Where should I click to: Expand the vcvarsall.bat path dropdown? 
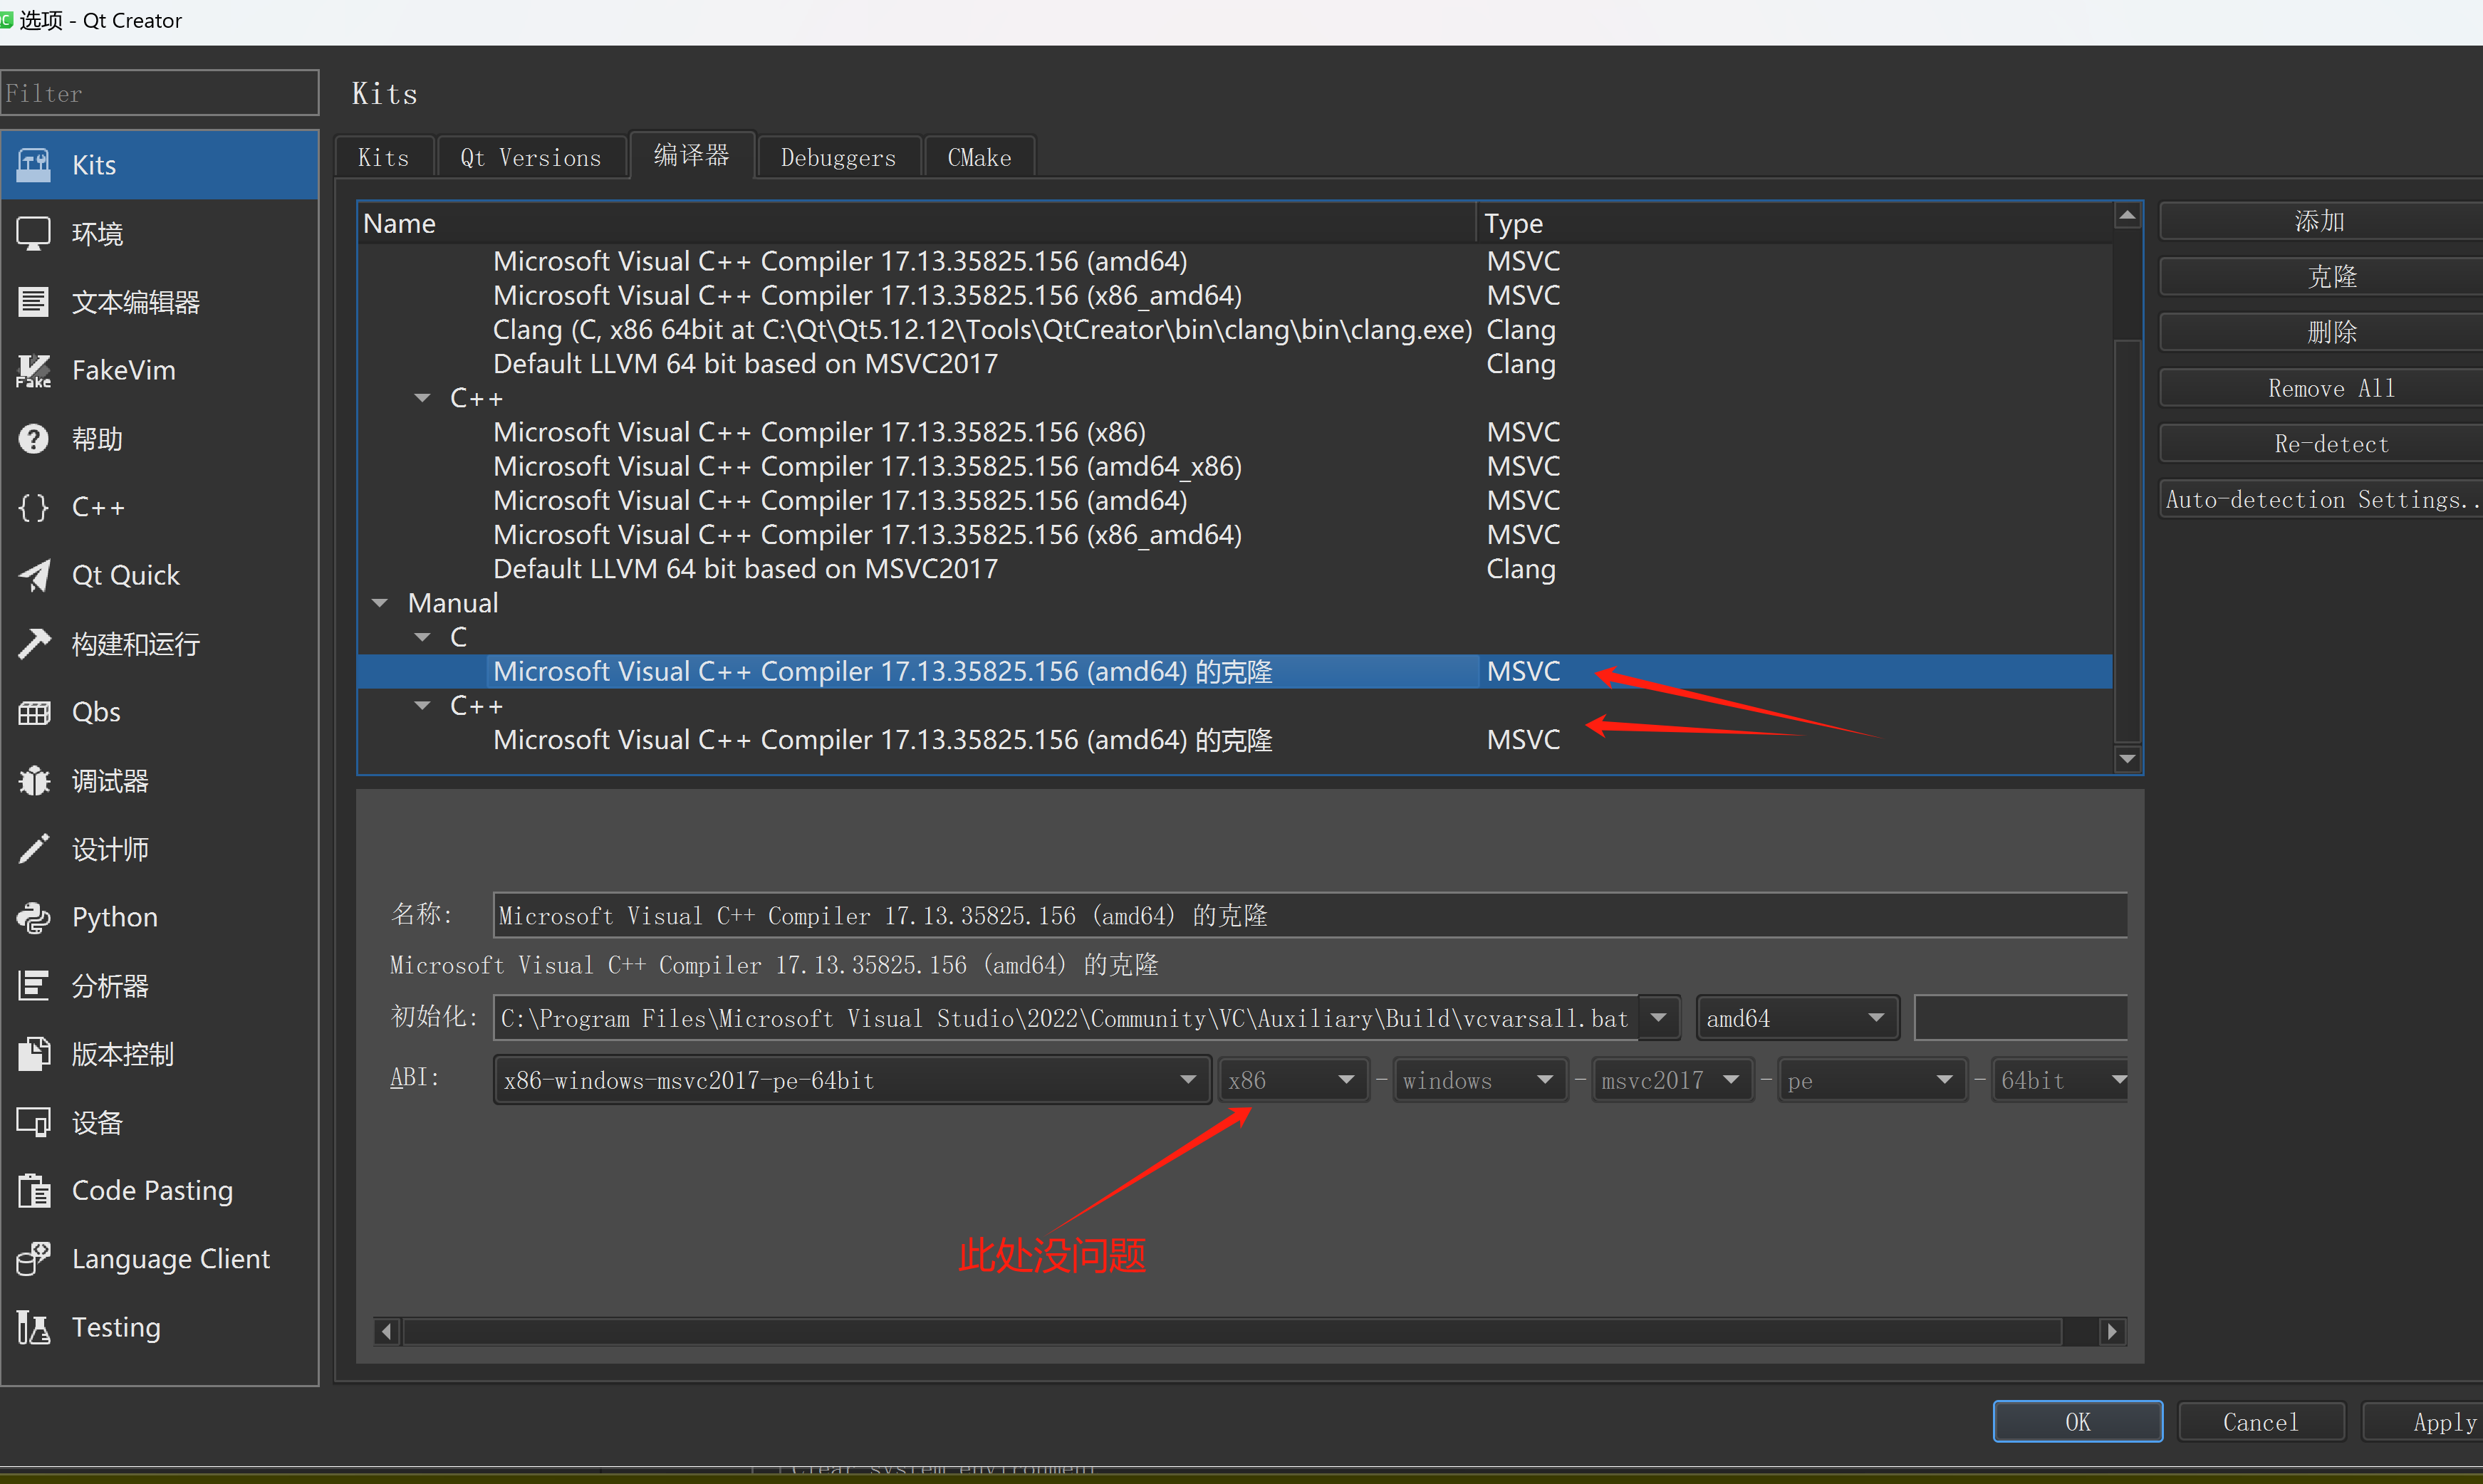coord(1659,1018)
